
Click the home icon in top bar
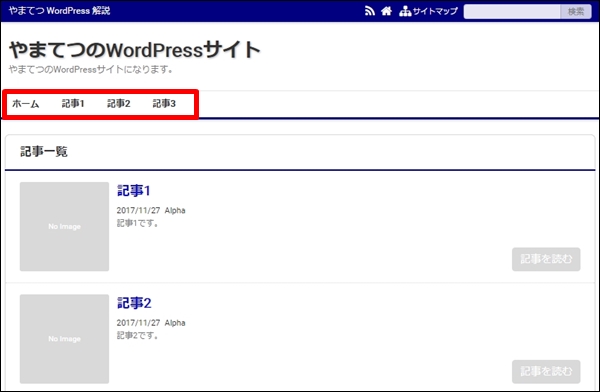click(386, 11)
